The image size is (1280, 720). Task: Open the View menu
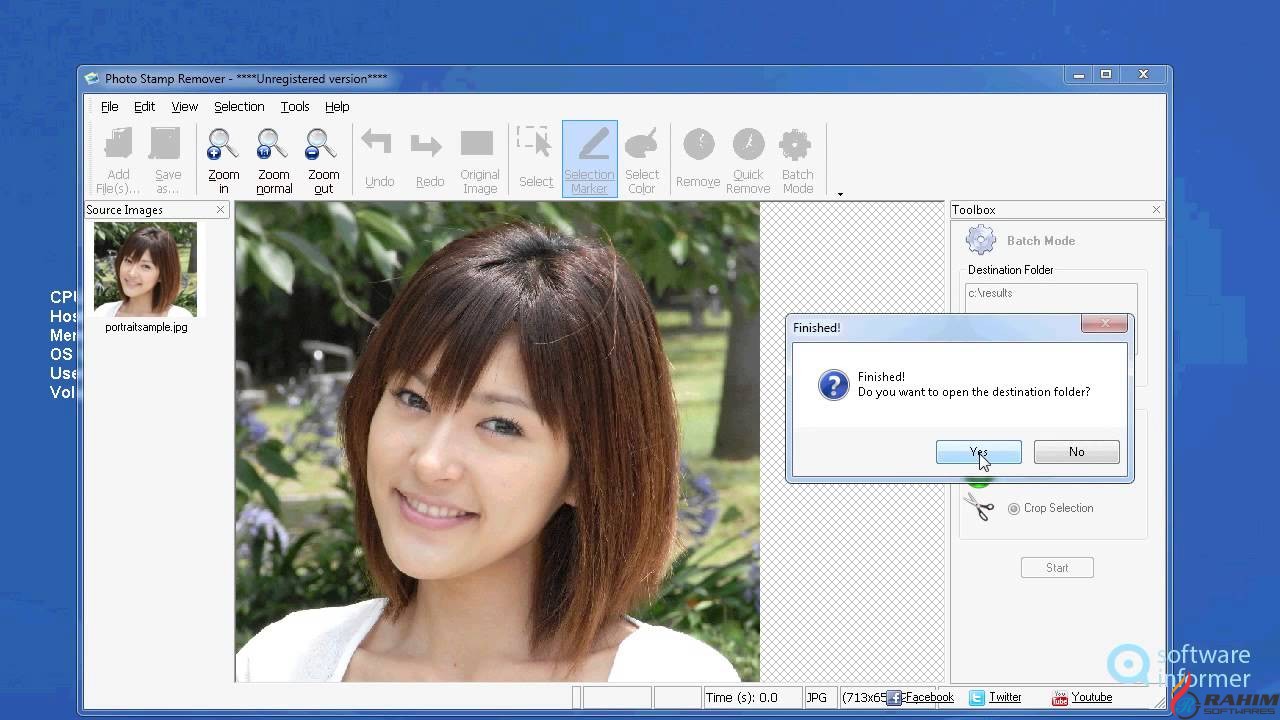pyautogui.click(x=185, y=106)
